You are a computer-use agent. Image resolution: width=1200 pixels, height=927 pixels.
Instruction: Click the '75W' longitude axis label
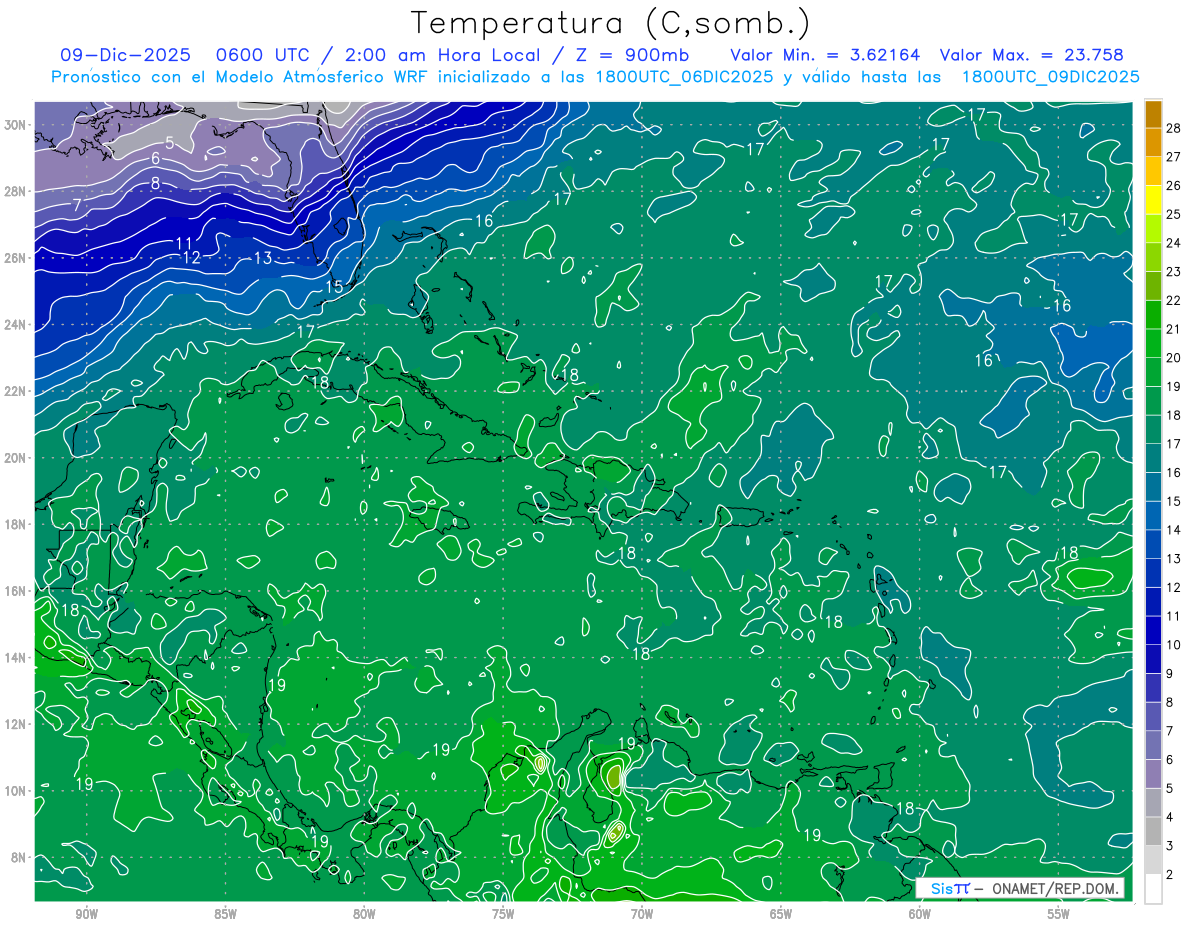pyautogui.click(x=503, y=914)
